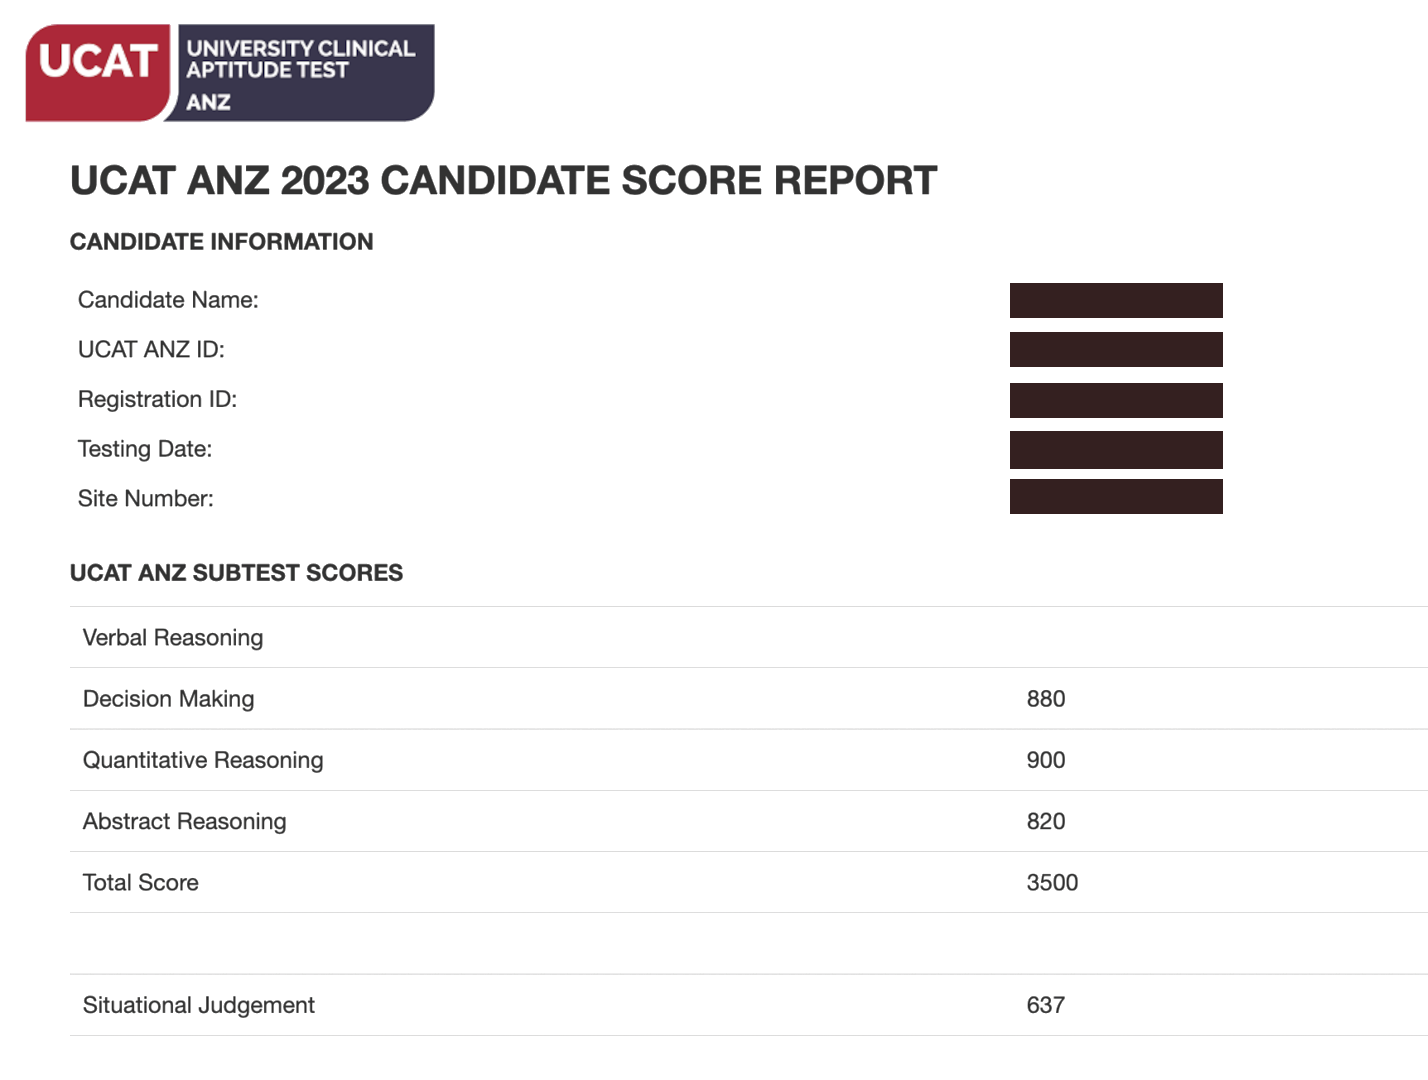Screen dimensions: 1428x1080
Task: Click the Situational Judgement score 637
Action: tap(1046, 1005)
